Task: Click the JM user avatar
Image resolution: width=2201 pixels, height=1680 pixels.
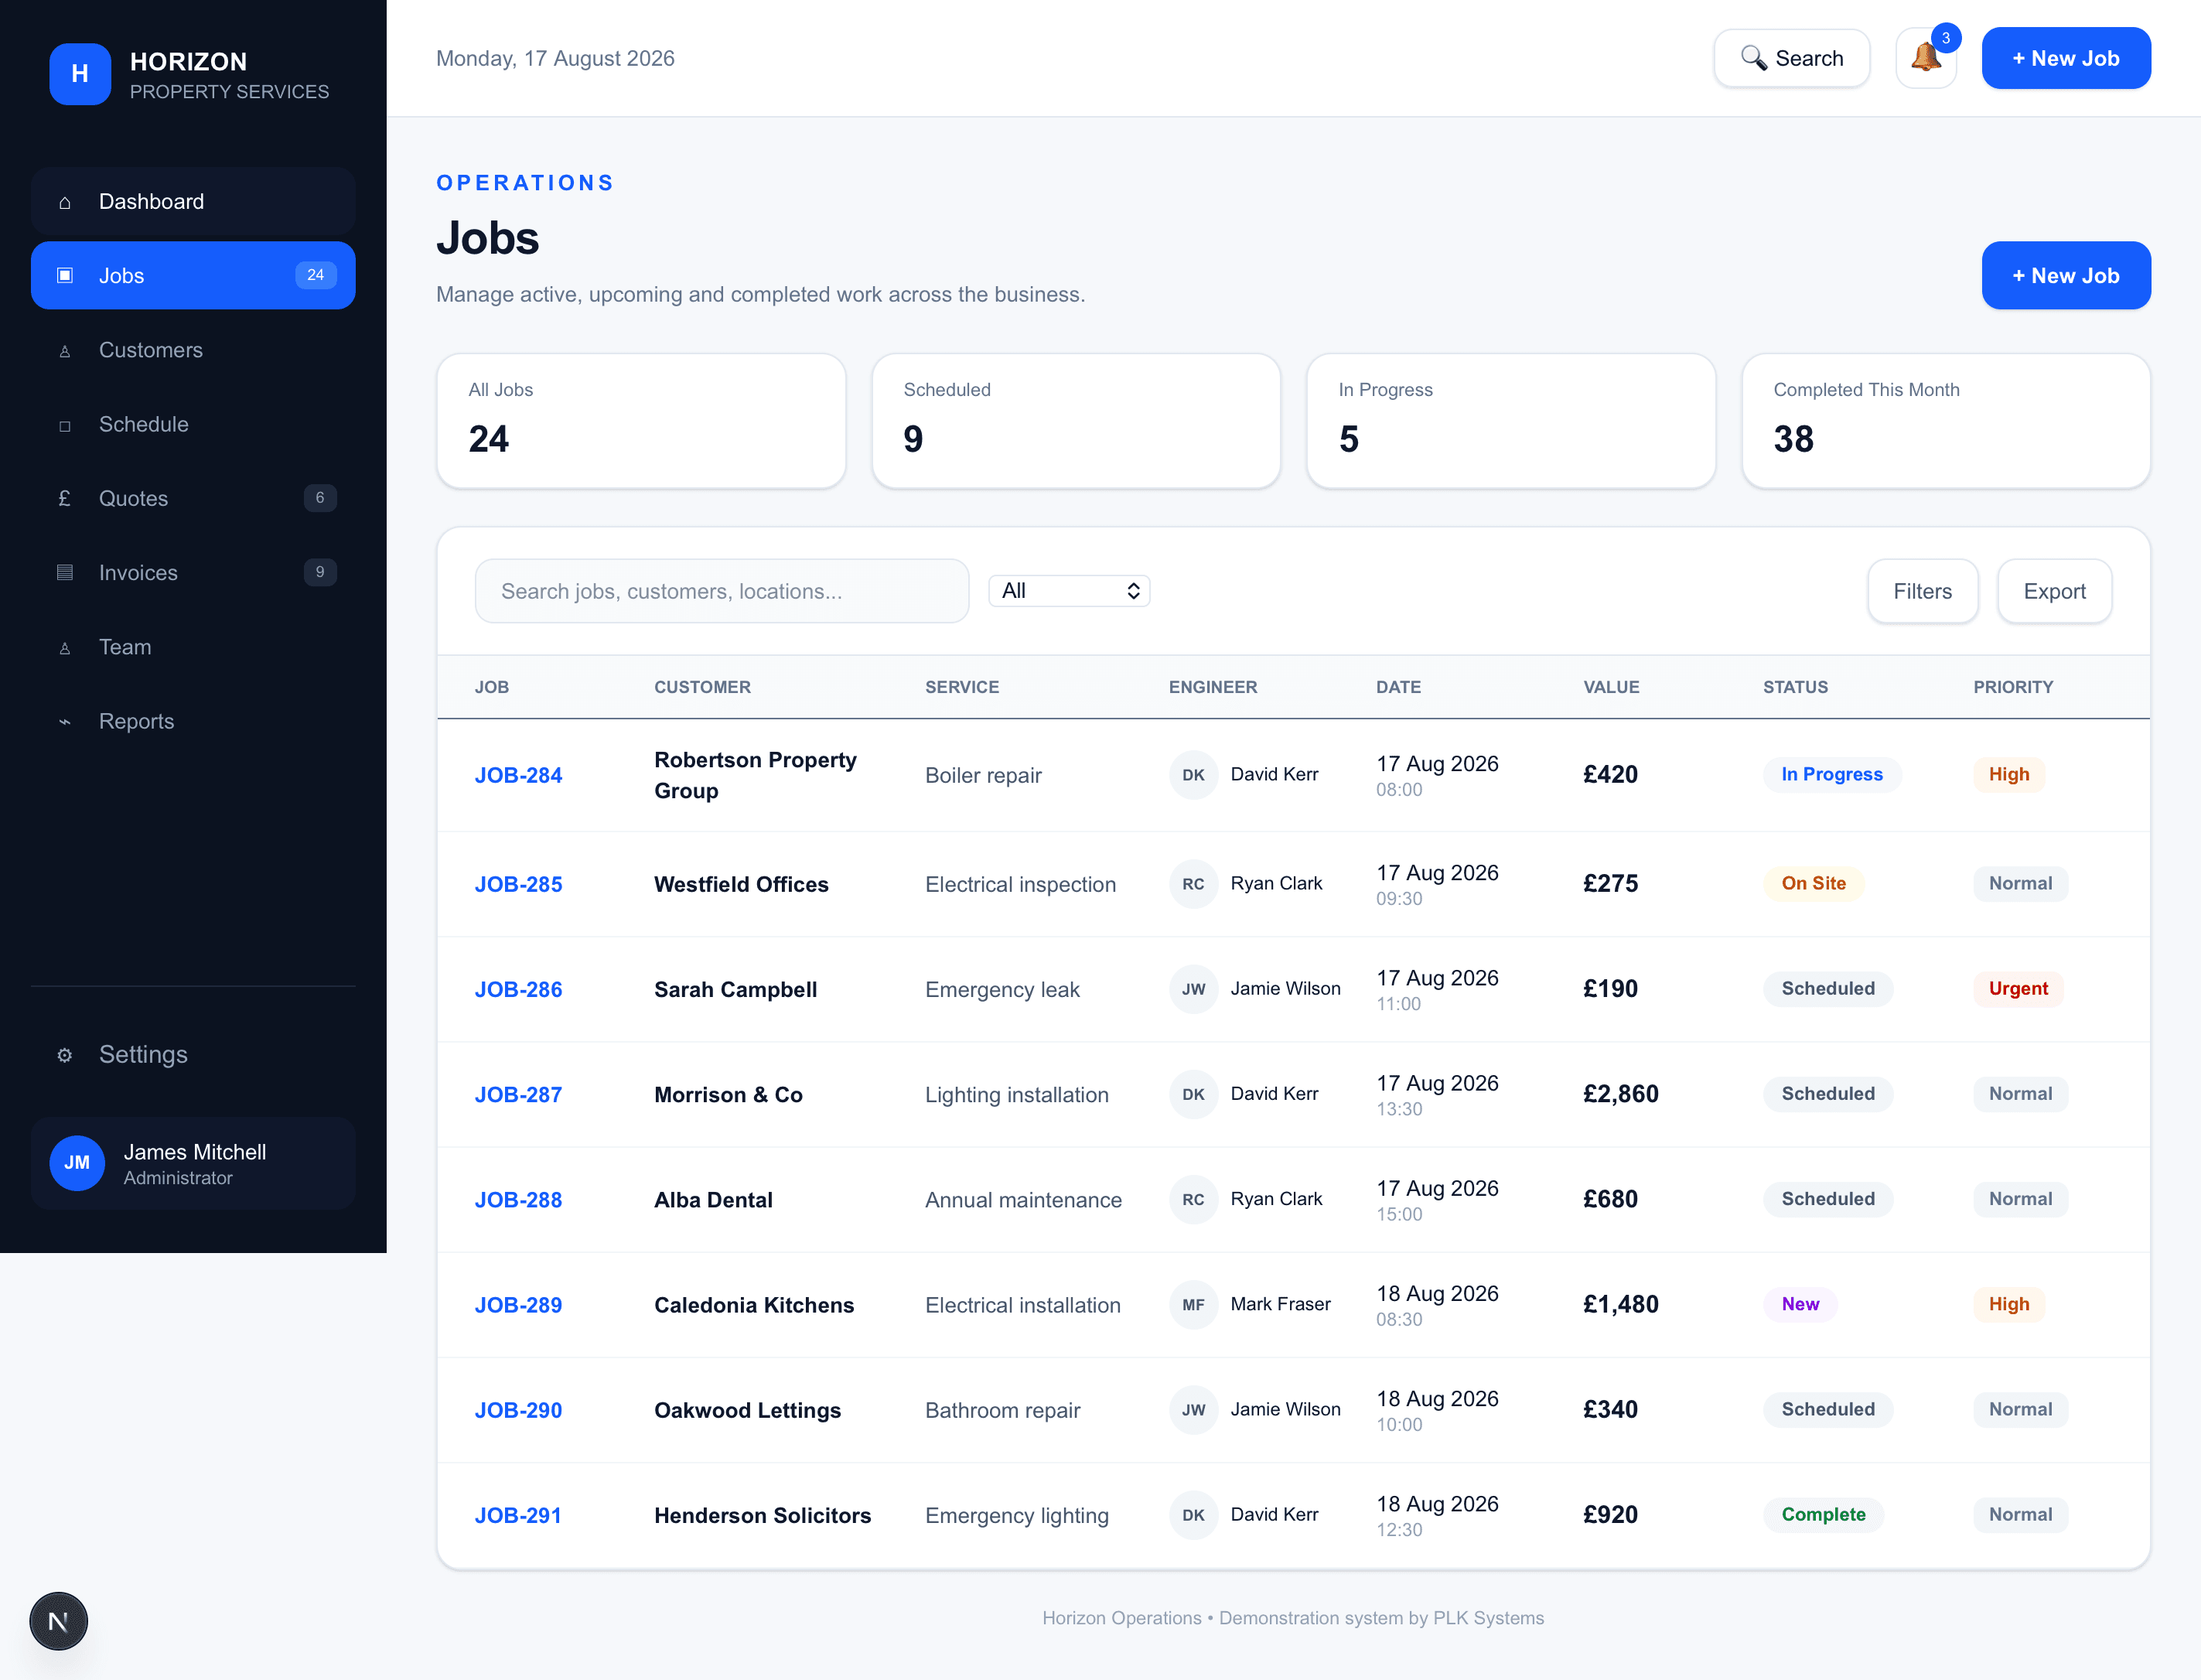Action: point(77,1163)
